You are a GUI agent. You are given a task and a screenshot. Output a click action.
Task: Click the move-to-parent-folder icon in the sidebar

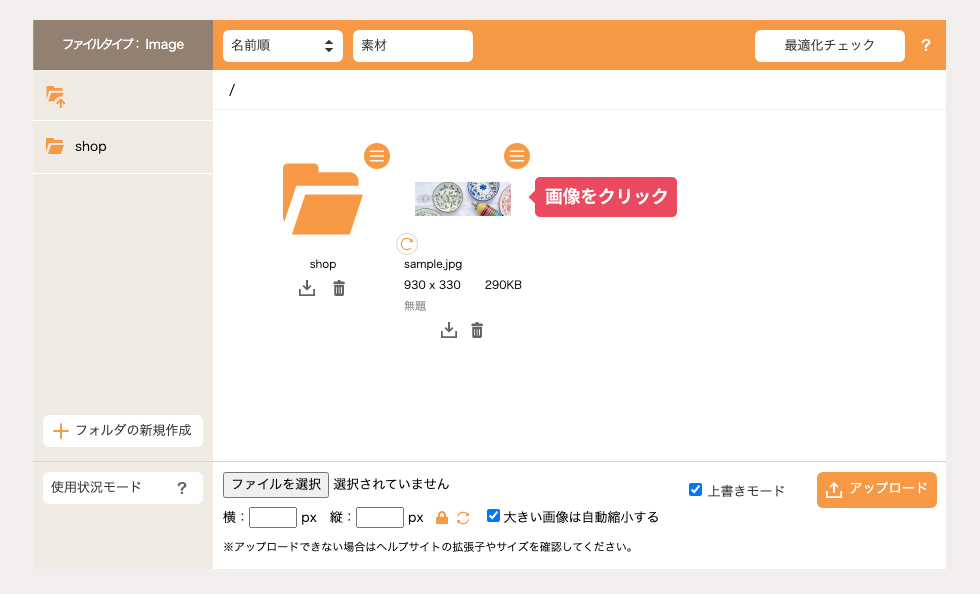57,96
